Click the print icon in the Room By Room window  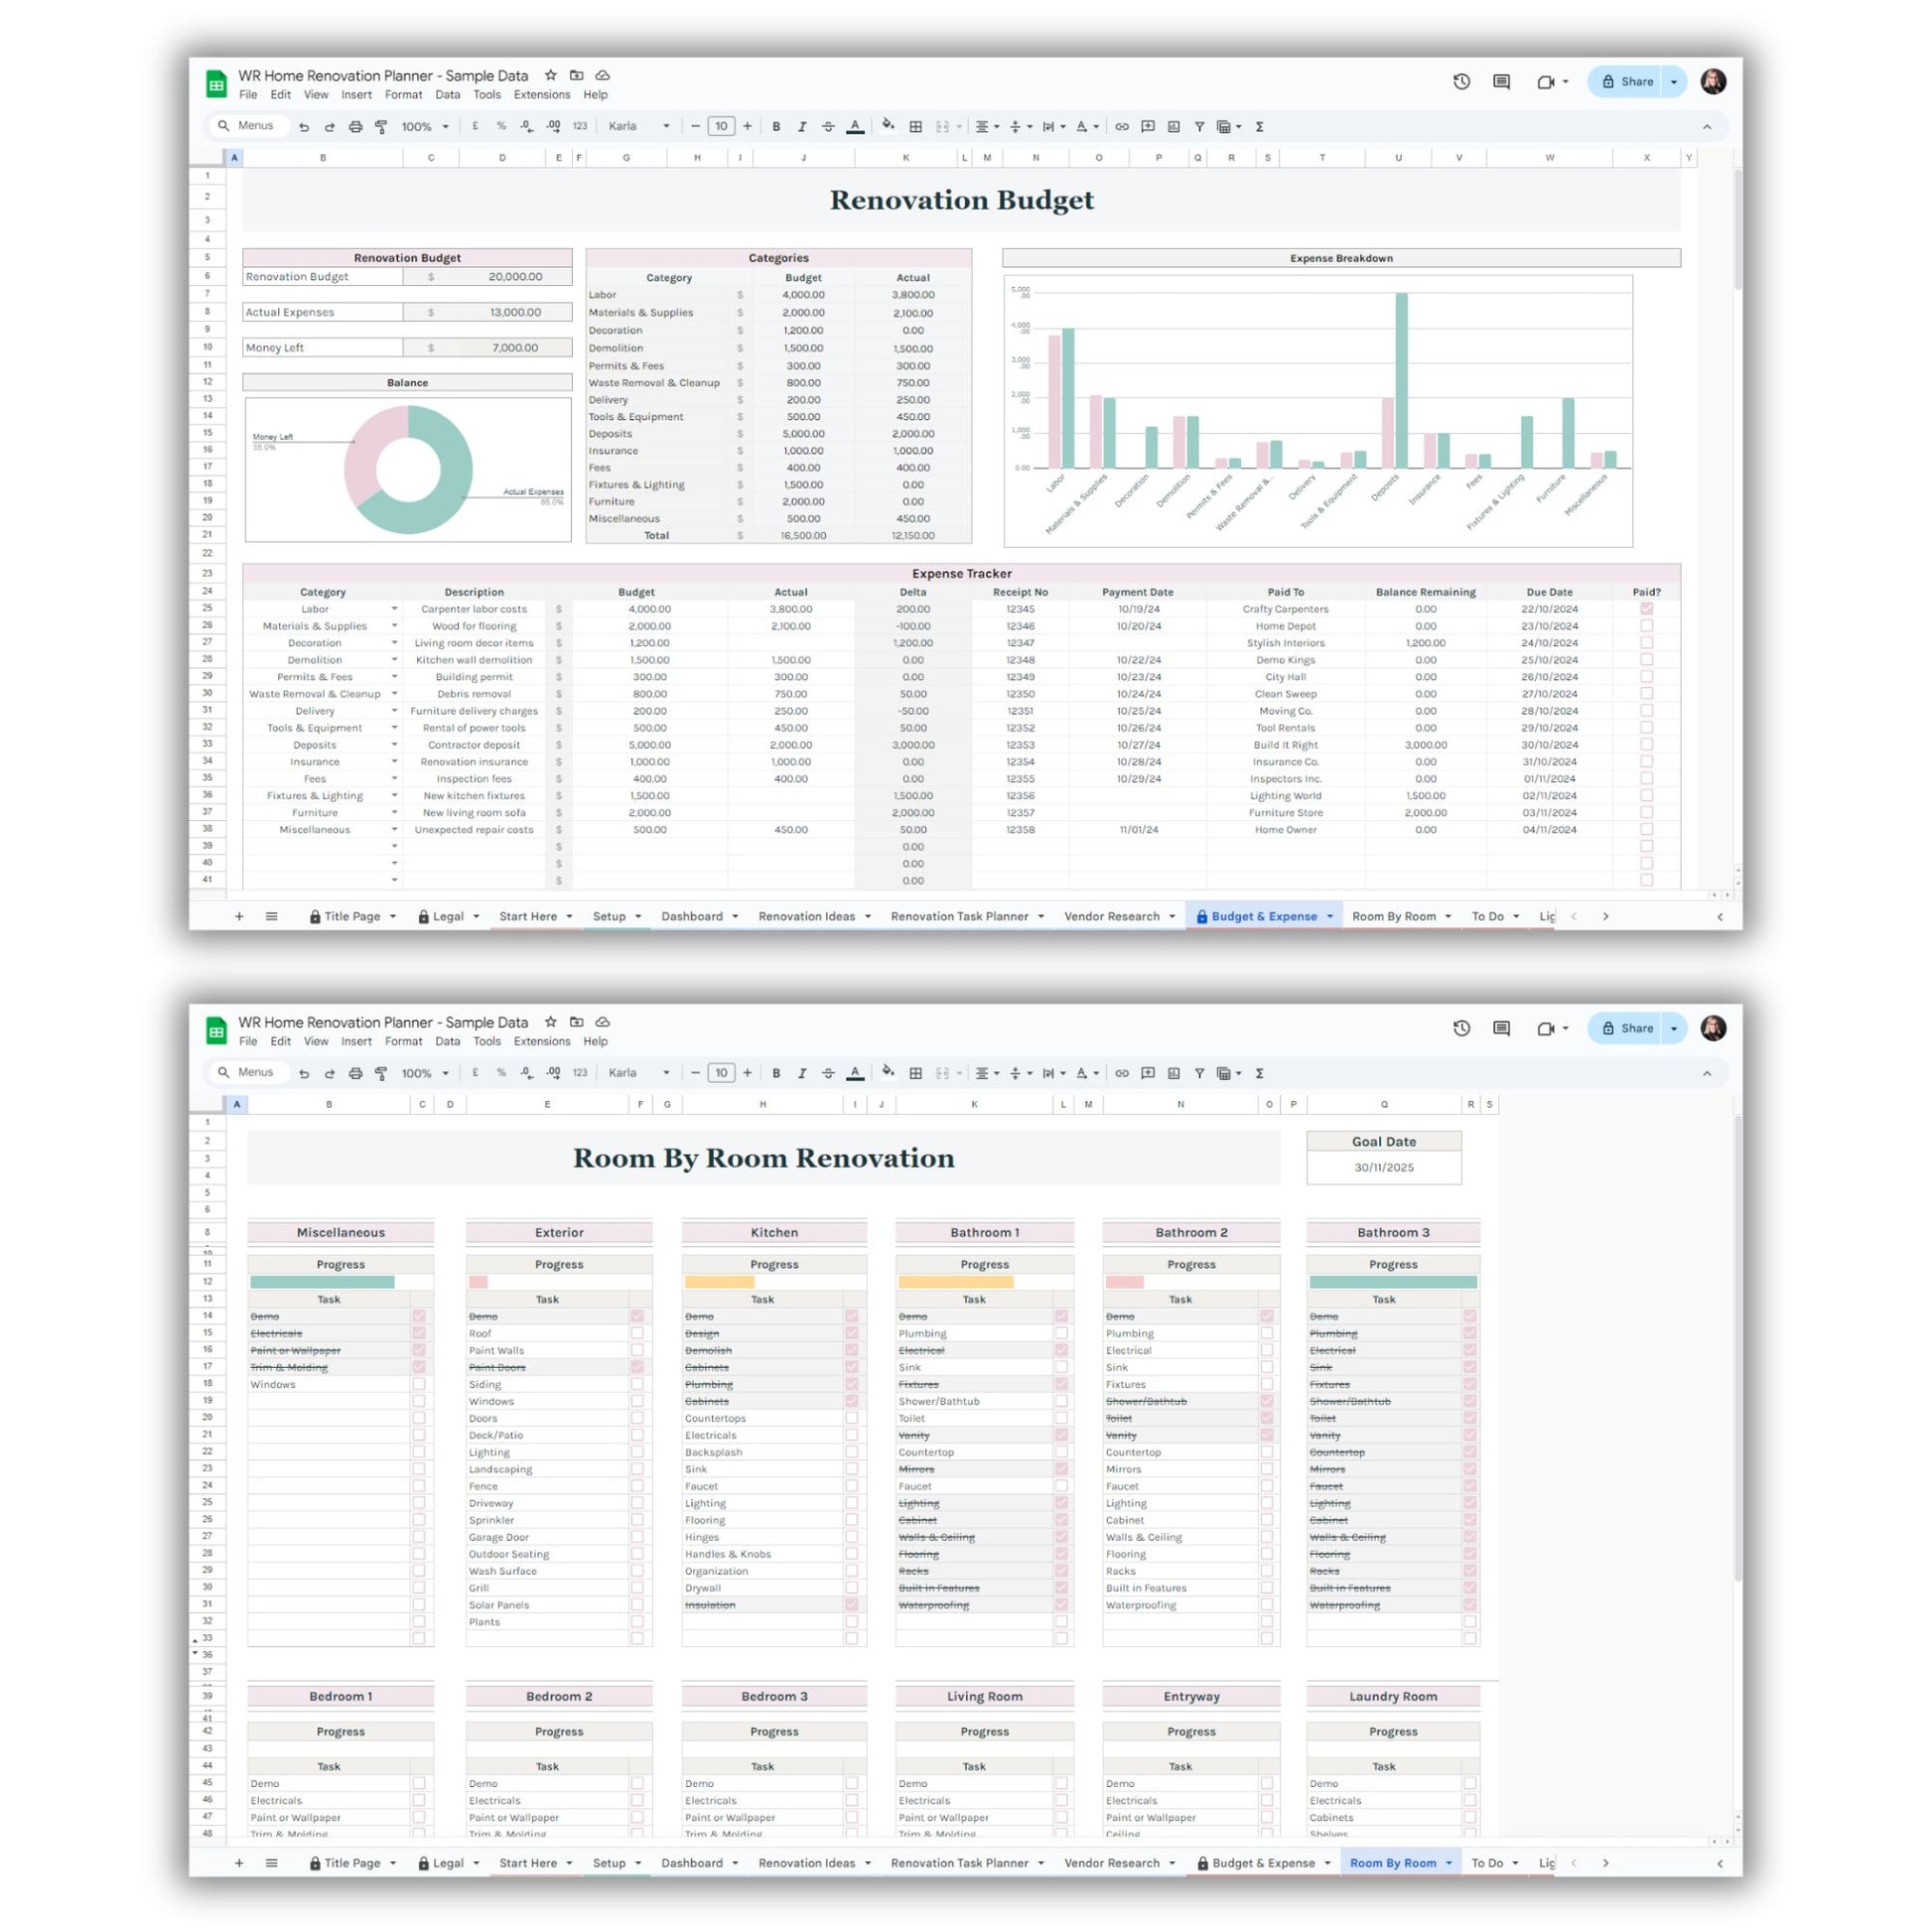355,1073
